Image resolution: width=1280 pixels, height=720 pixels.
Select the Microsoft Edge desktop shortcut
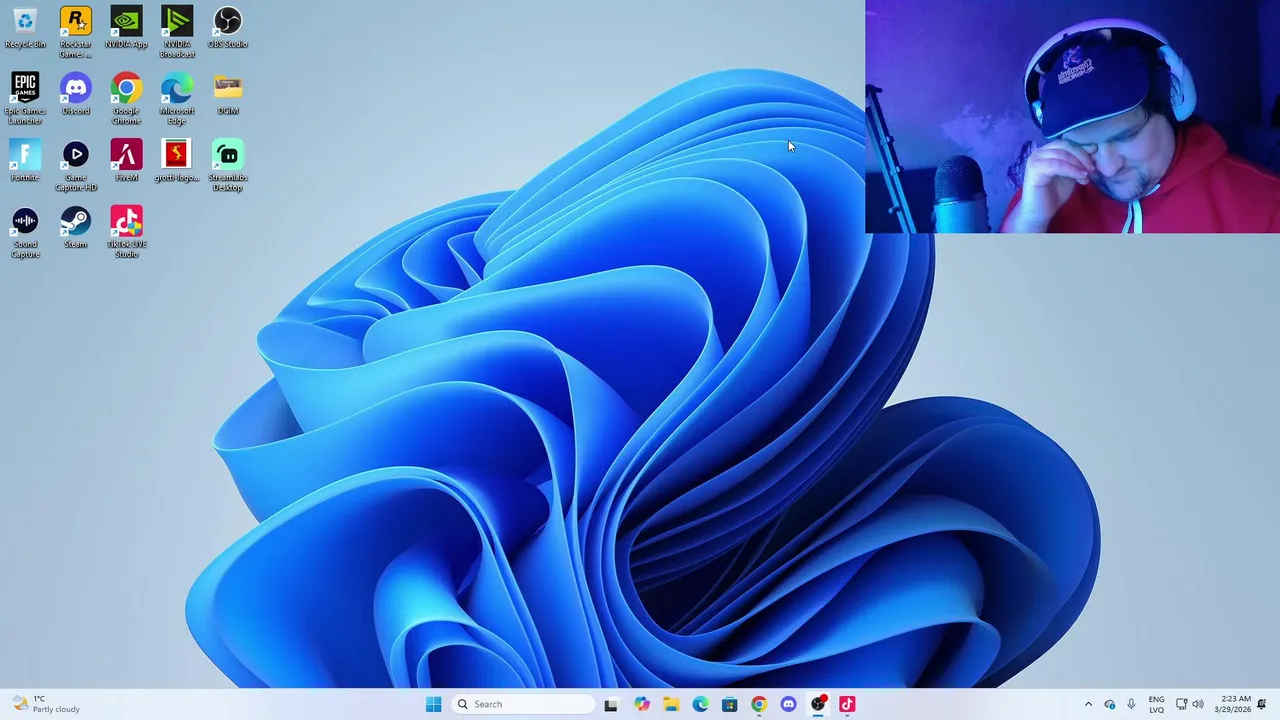coord(177,98)
